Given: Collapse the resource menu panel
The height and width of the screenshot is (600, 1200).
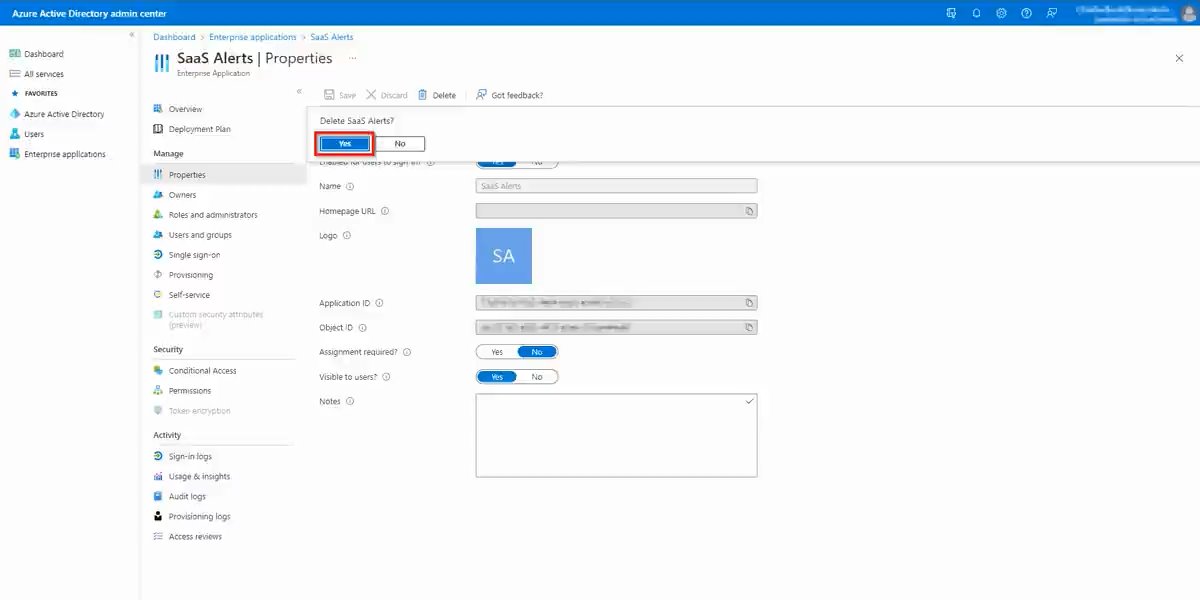Looking at the screenshot, I should (x=299, y=92).
